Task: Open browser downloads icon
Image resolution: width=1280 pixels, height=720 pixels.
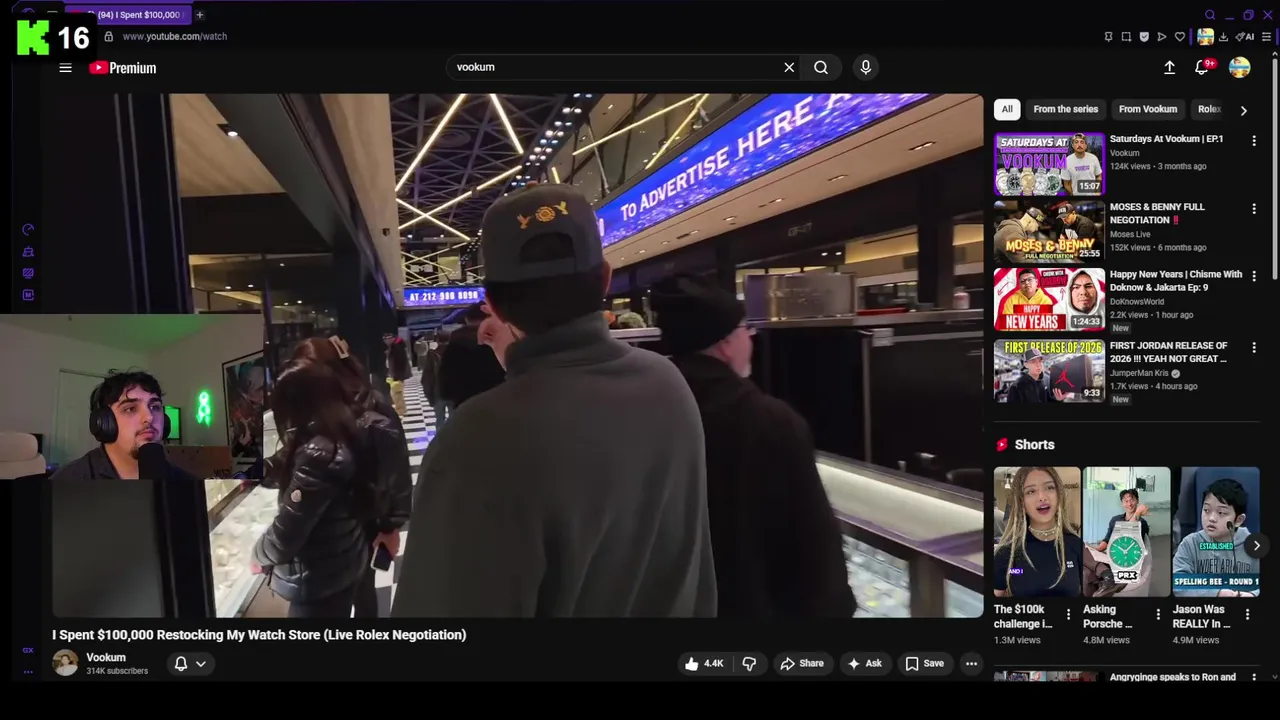Action: click(x=1223, y=37)
